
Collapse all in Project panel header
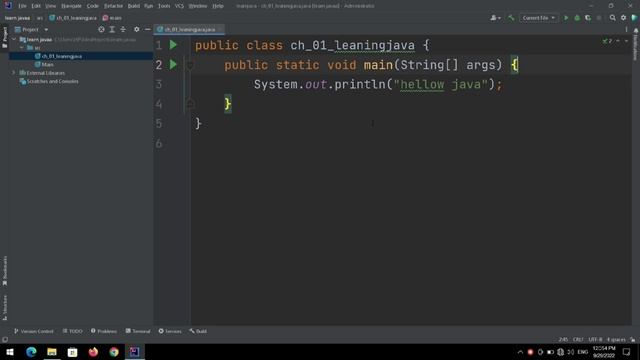pos(123,29)
